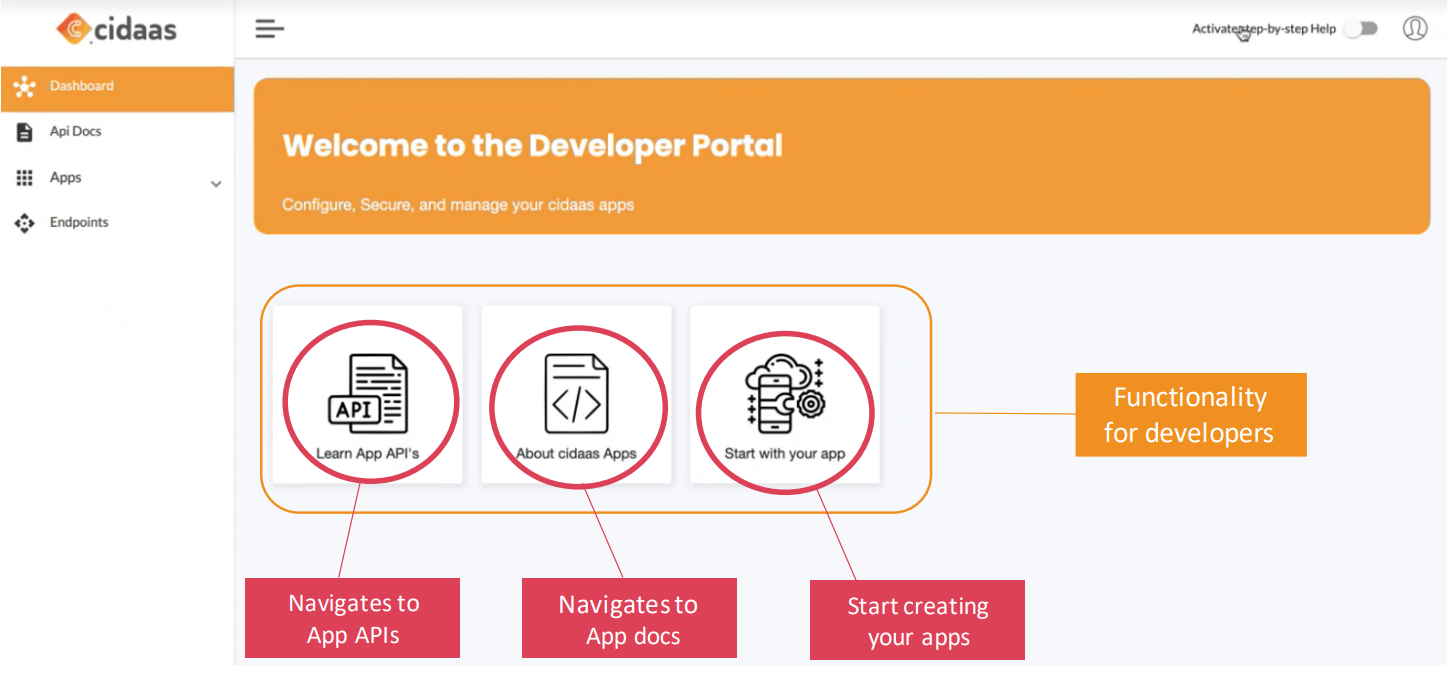
Task: Click the hamburger menu to collapse sidebar
Action: point(268,28)
